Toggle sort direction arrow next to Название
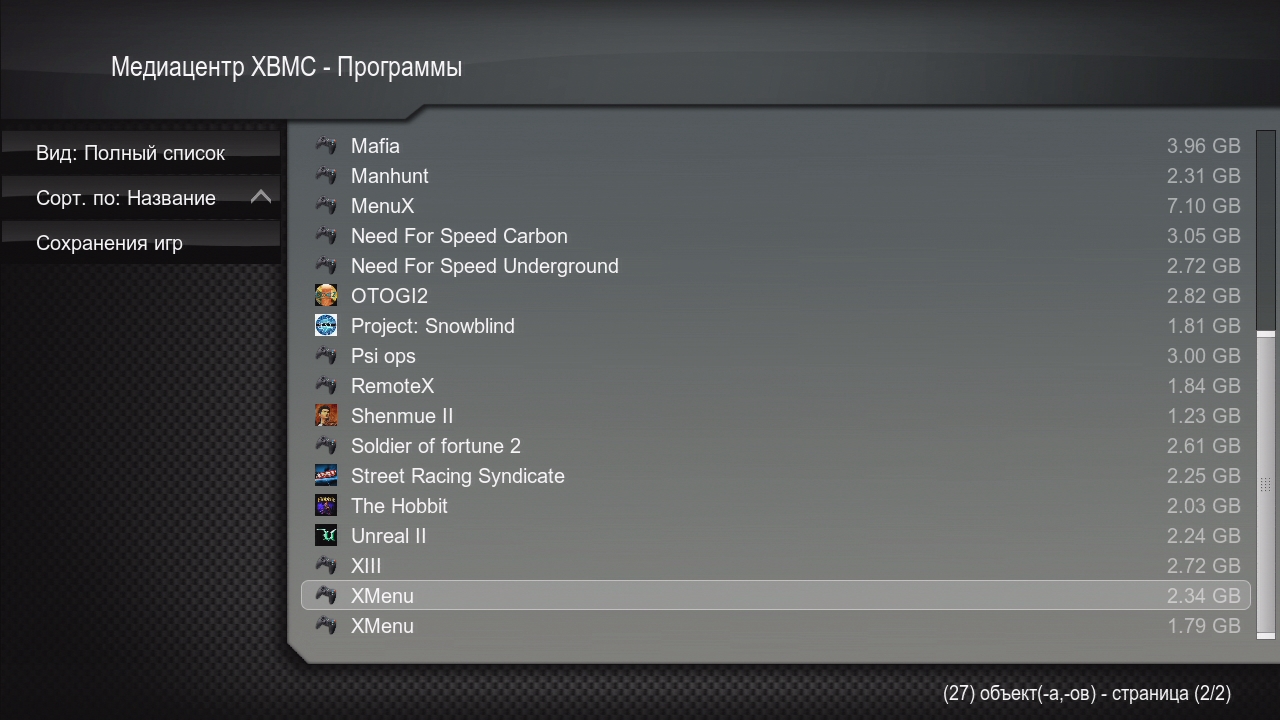This screenshot has height=720, width=1280. 261,197
